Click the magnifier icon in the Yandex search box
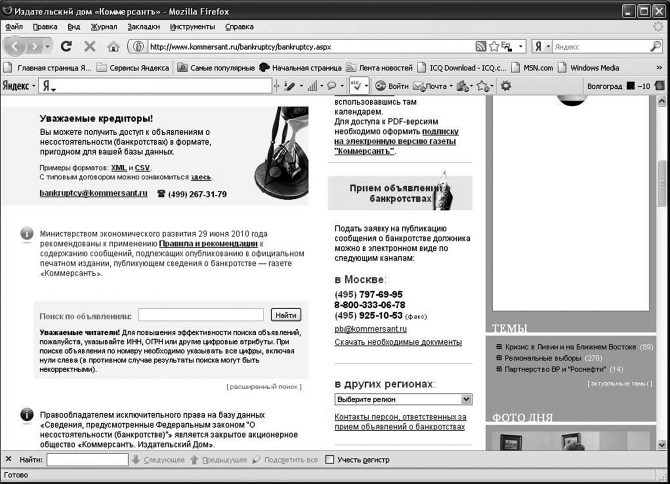Viewport: 670px width, 484px height. (655, 47)
